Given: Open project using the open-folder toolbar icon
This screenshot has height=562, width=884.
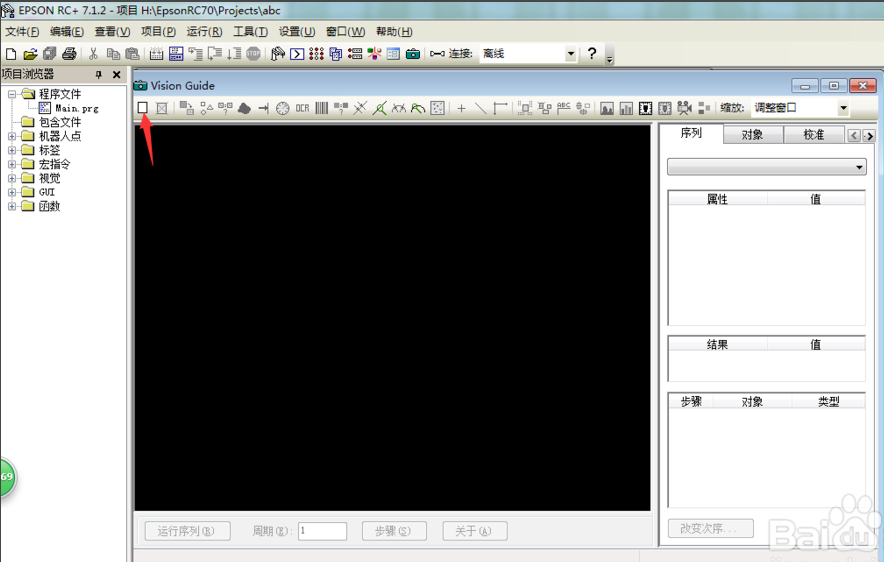Looking at the screenshot, I should click(30, 54).
